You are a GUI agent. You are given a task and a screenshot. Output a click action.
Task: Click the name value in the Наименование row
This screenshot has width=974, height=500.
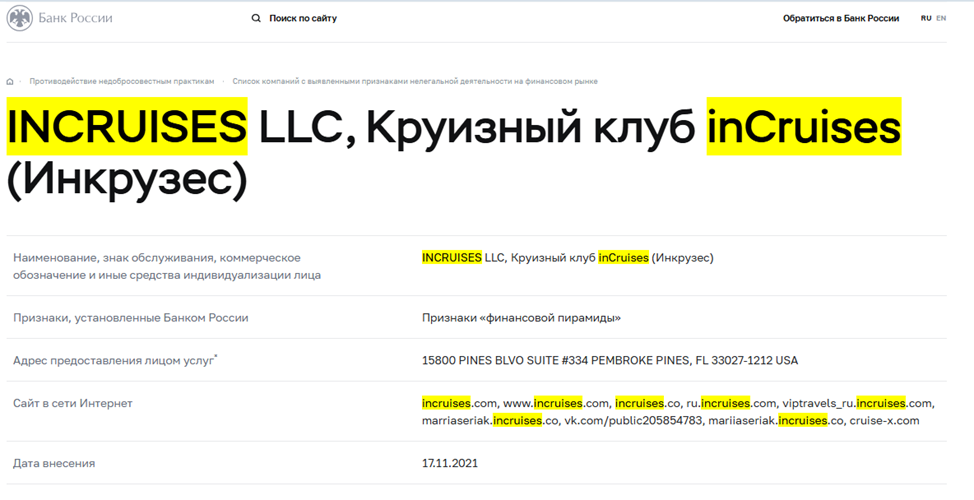[568, 257]
